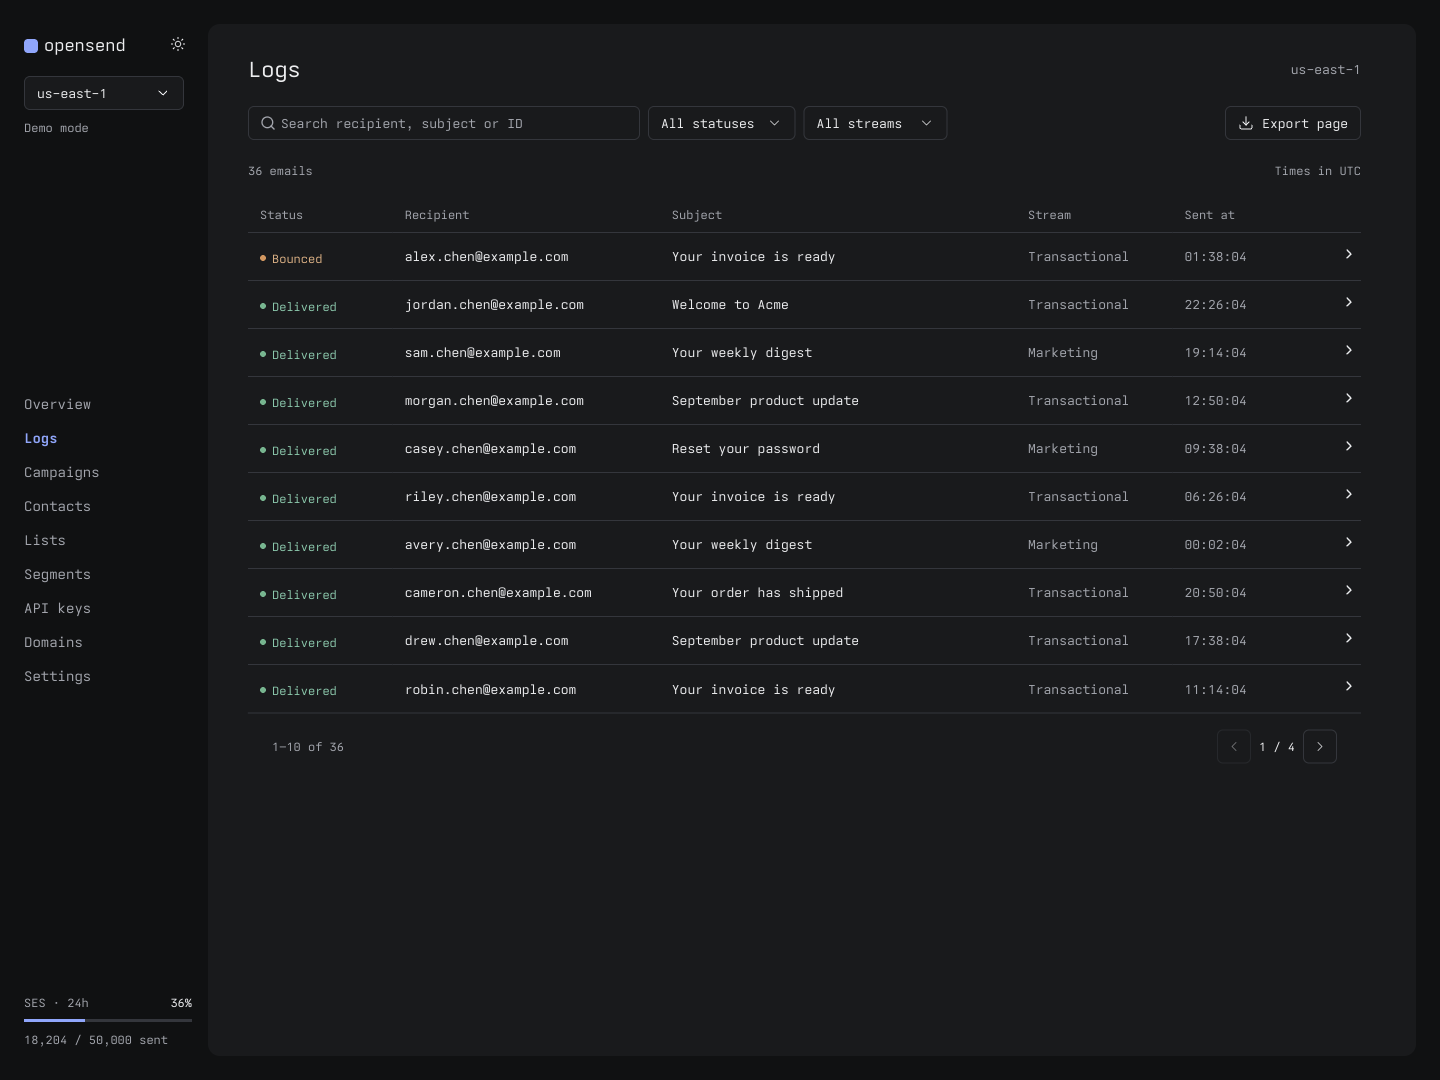Click recipient drew.chen@example.com
The width and height of the screenshot is (1440, 1080).
(486, 641)
